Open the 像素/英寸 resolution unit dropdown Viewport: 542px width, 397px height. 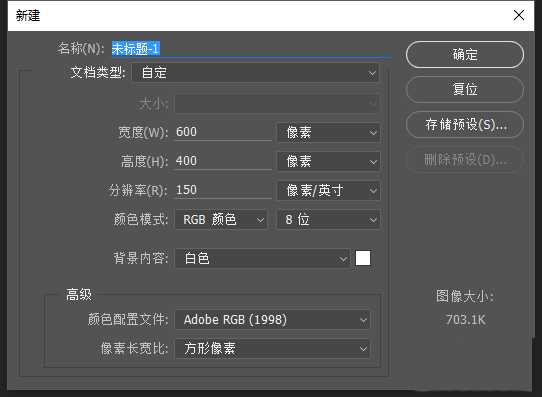click(x=328, y=190)
